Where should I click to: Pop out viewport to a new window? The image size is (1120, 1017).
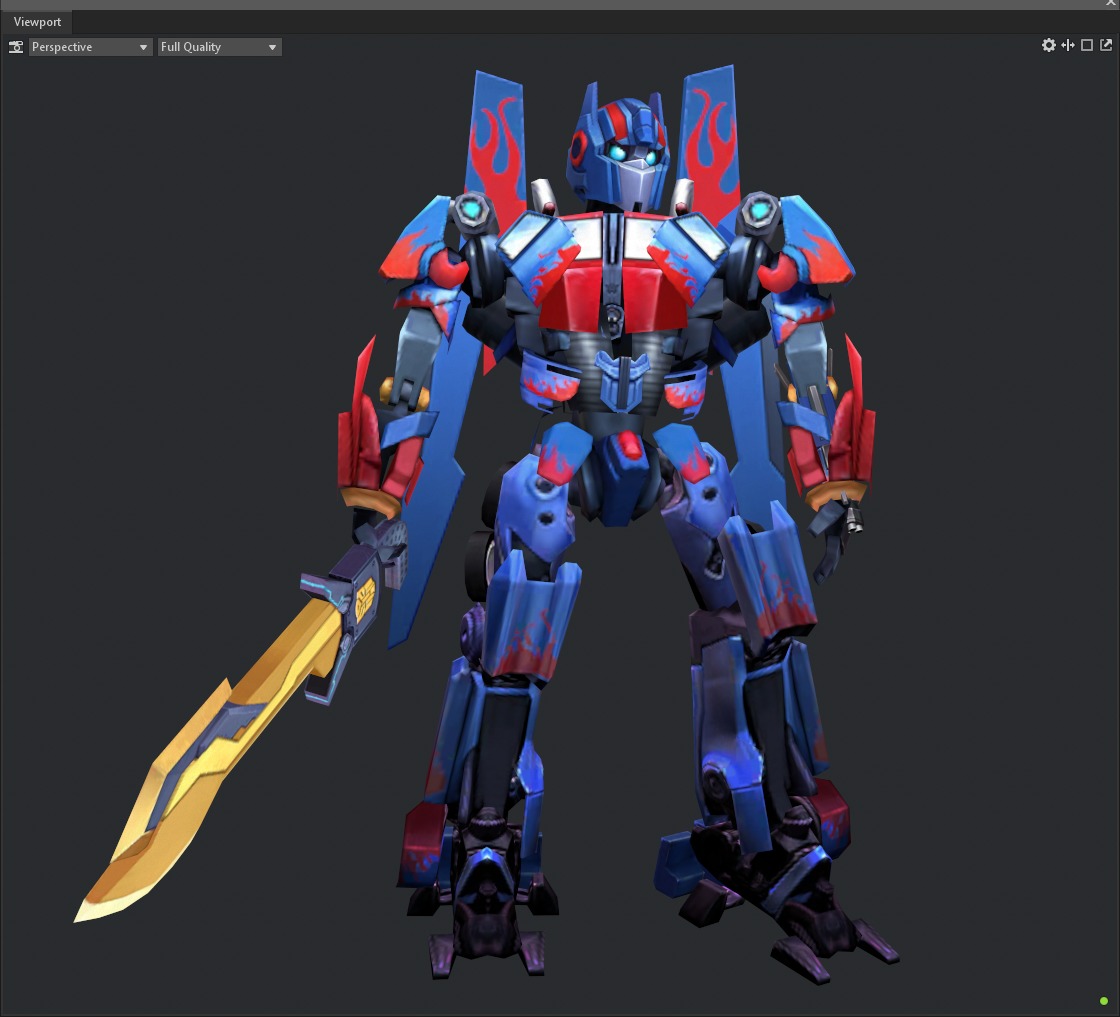click(1106, 45)
